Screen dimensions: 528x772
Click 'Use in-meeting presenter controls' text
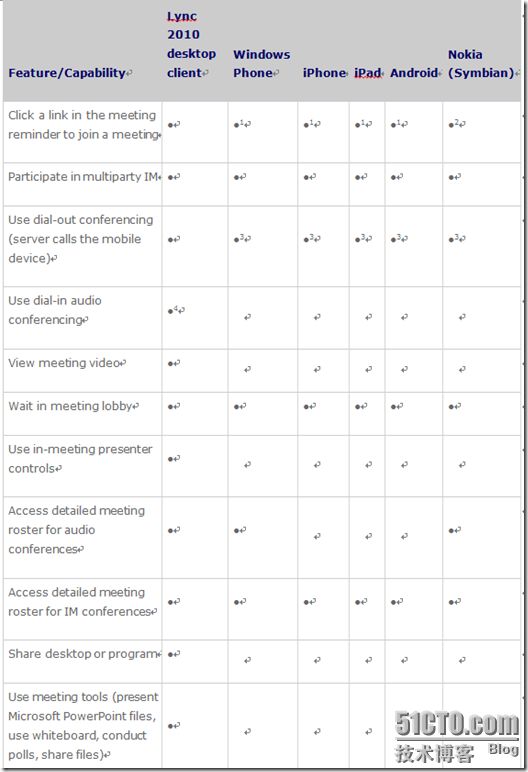click(x=80, y=458)
